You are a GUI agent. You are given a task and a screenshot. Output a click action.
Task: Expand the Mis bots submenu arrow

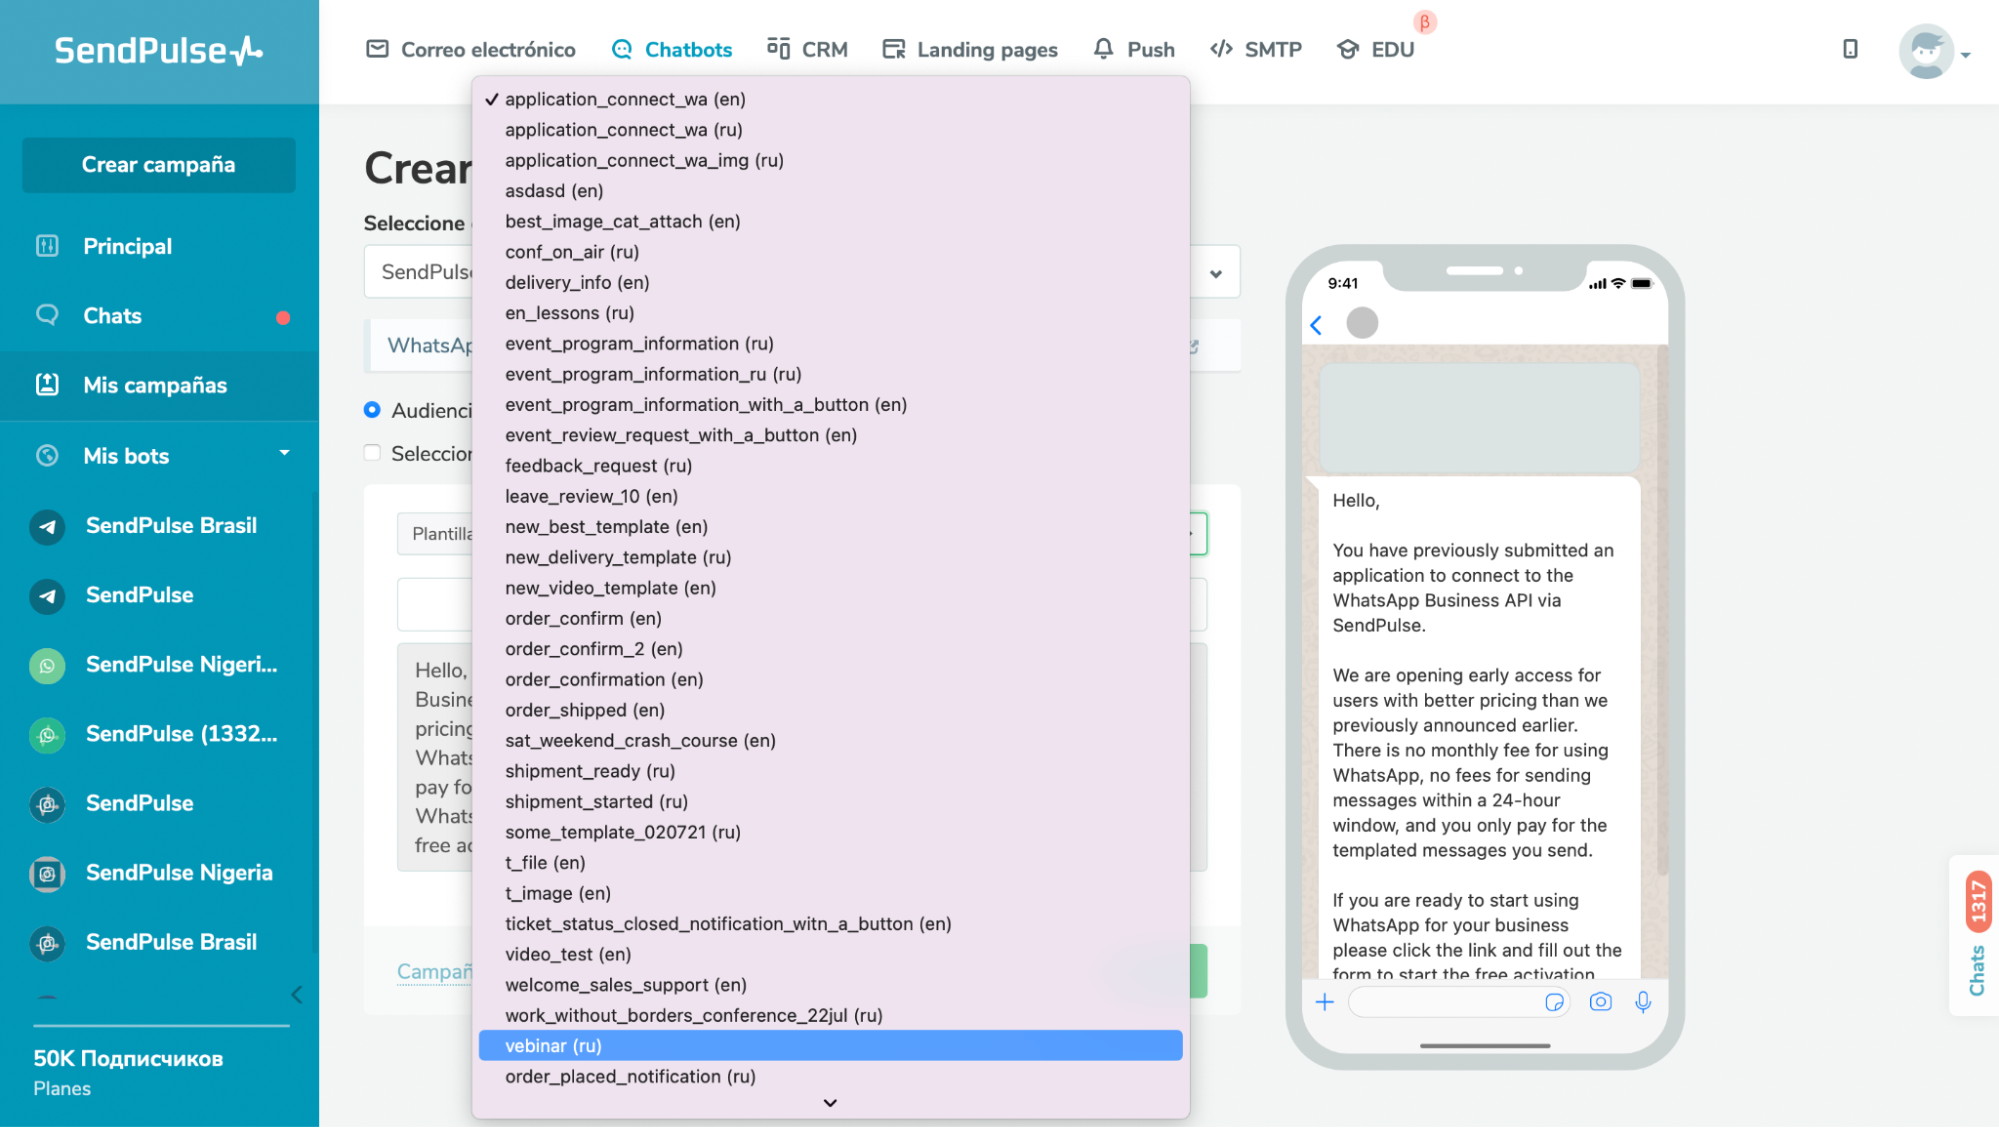[284, 453]
